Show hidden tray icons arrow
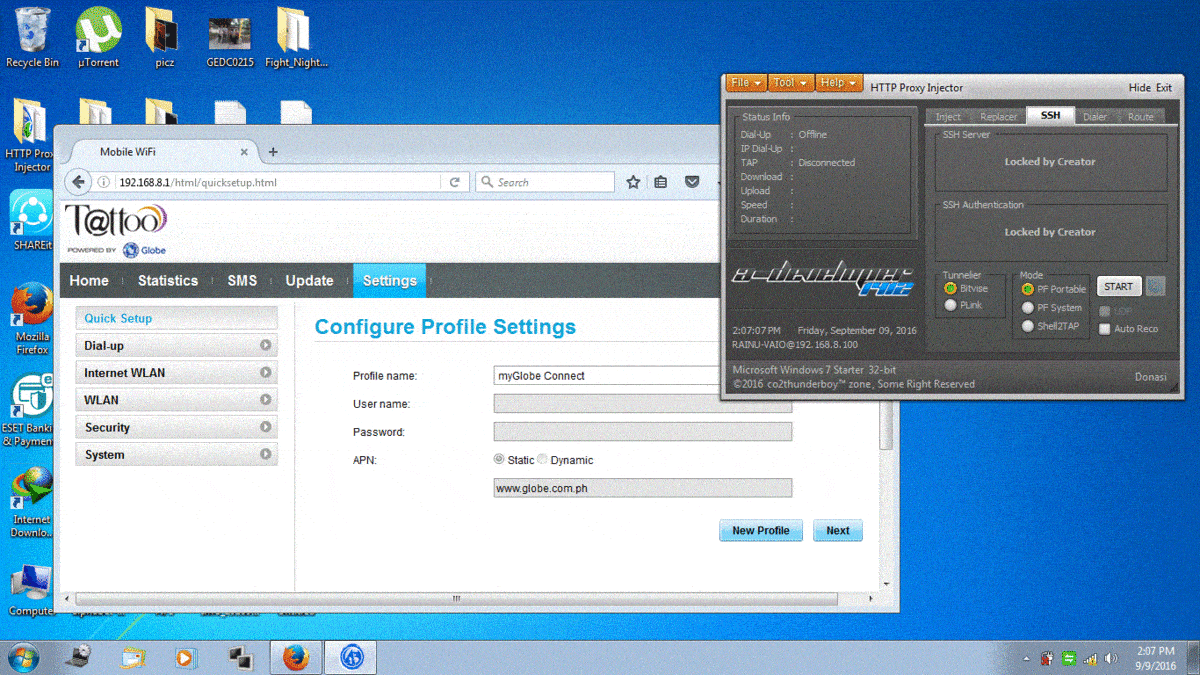 click(1027, 659)
